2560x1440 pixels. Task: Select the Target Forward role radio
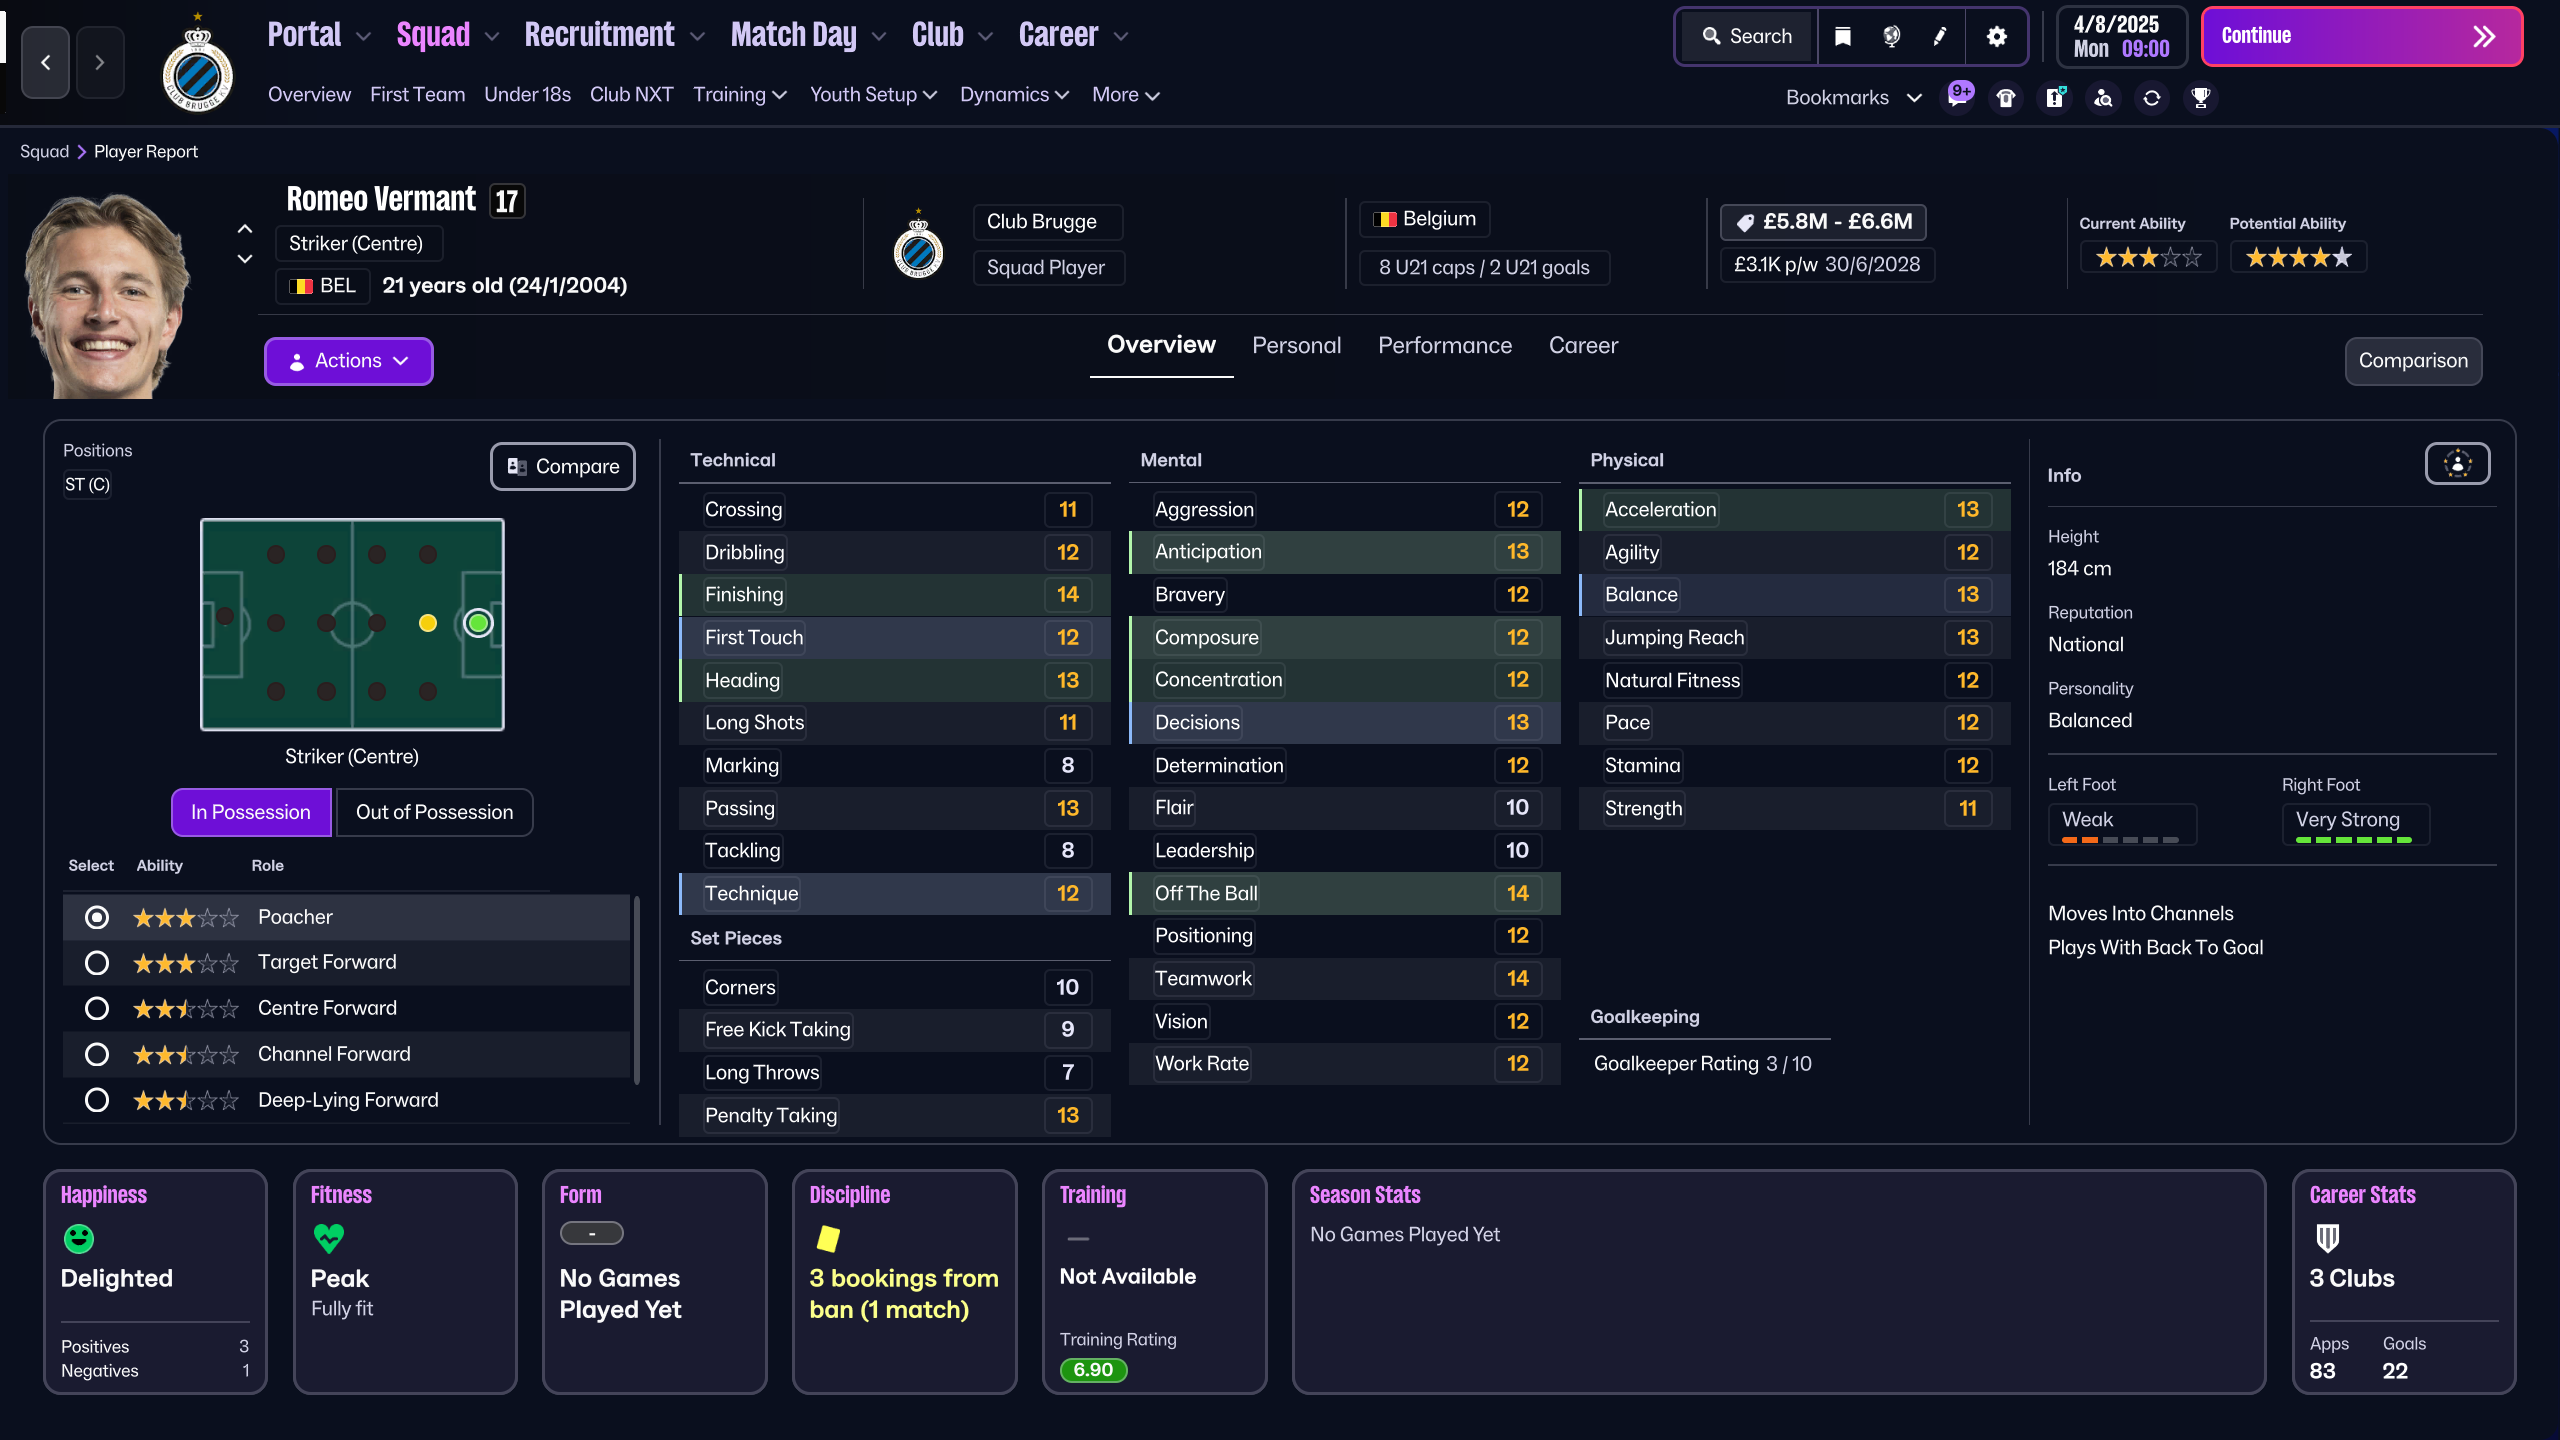(97, 962)
